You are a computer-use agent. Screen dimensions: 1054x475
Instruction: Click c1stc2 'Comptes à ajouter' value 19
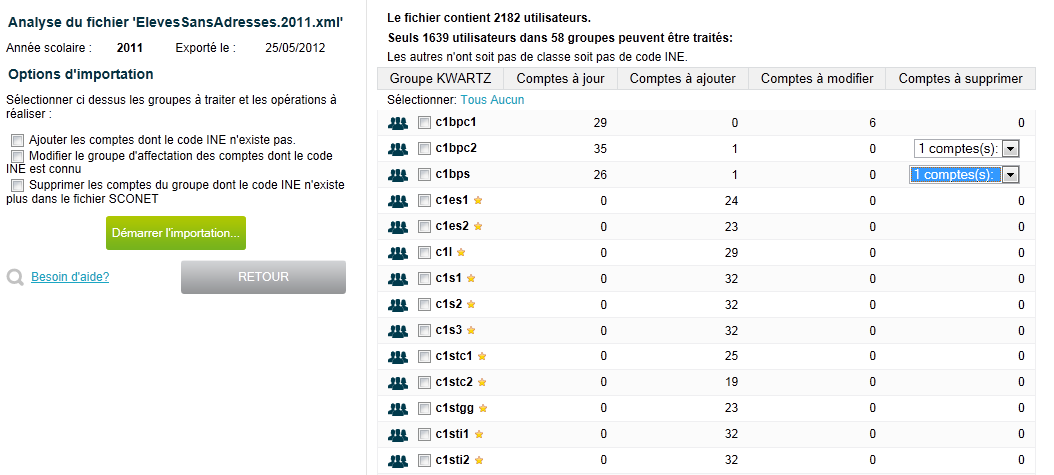pos(731,382)
